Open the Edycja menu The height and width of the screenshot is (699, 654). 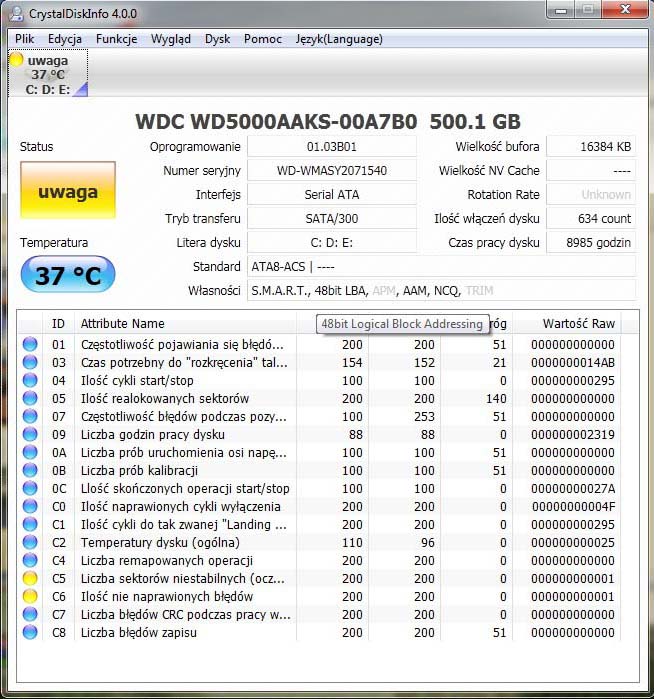[65, 39]
